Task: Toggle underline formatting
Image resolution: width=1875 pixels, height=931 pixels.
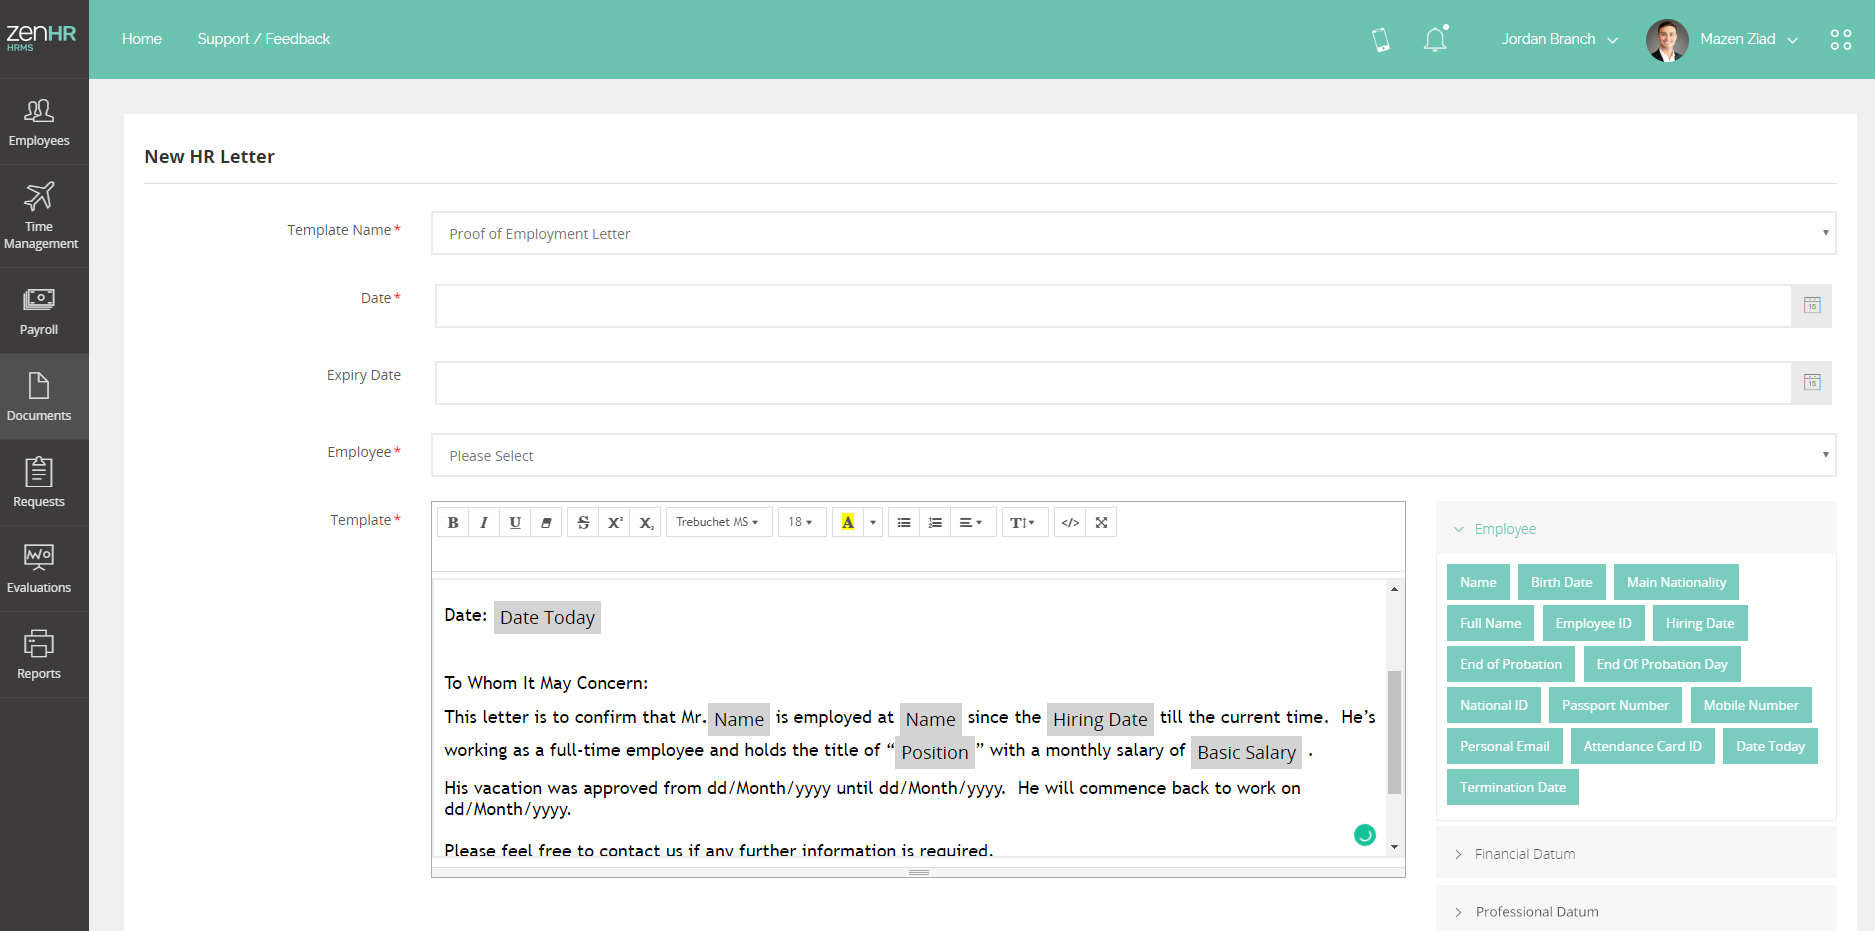Action: 515,522
